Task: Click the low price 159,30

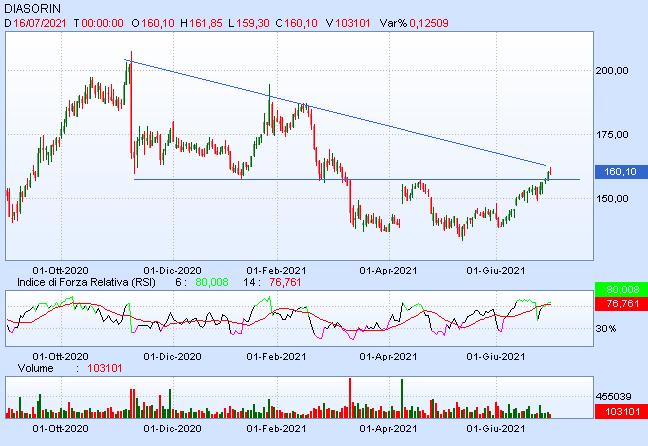Action: coord(253,23)
